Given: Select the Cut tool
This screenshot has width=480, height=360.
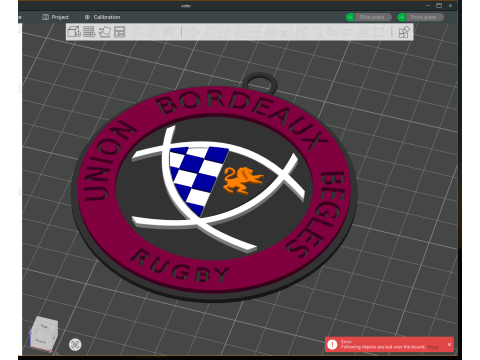Looking at the screenshot, I should pos(254,32).
